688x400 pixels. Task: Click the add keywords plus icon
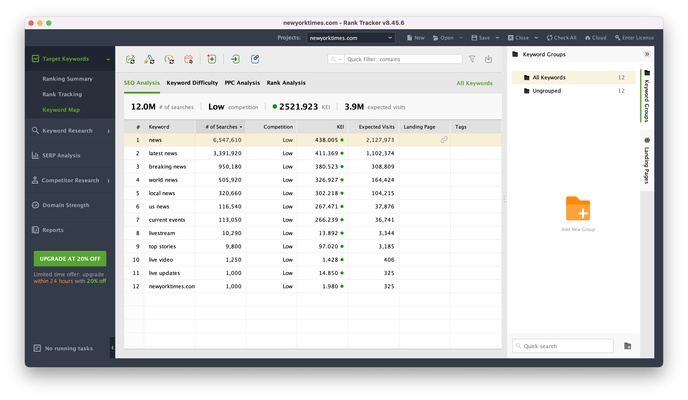click(211, 59)
